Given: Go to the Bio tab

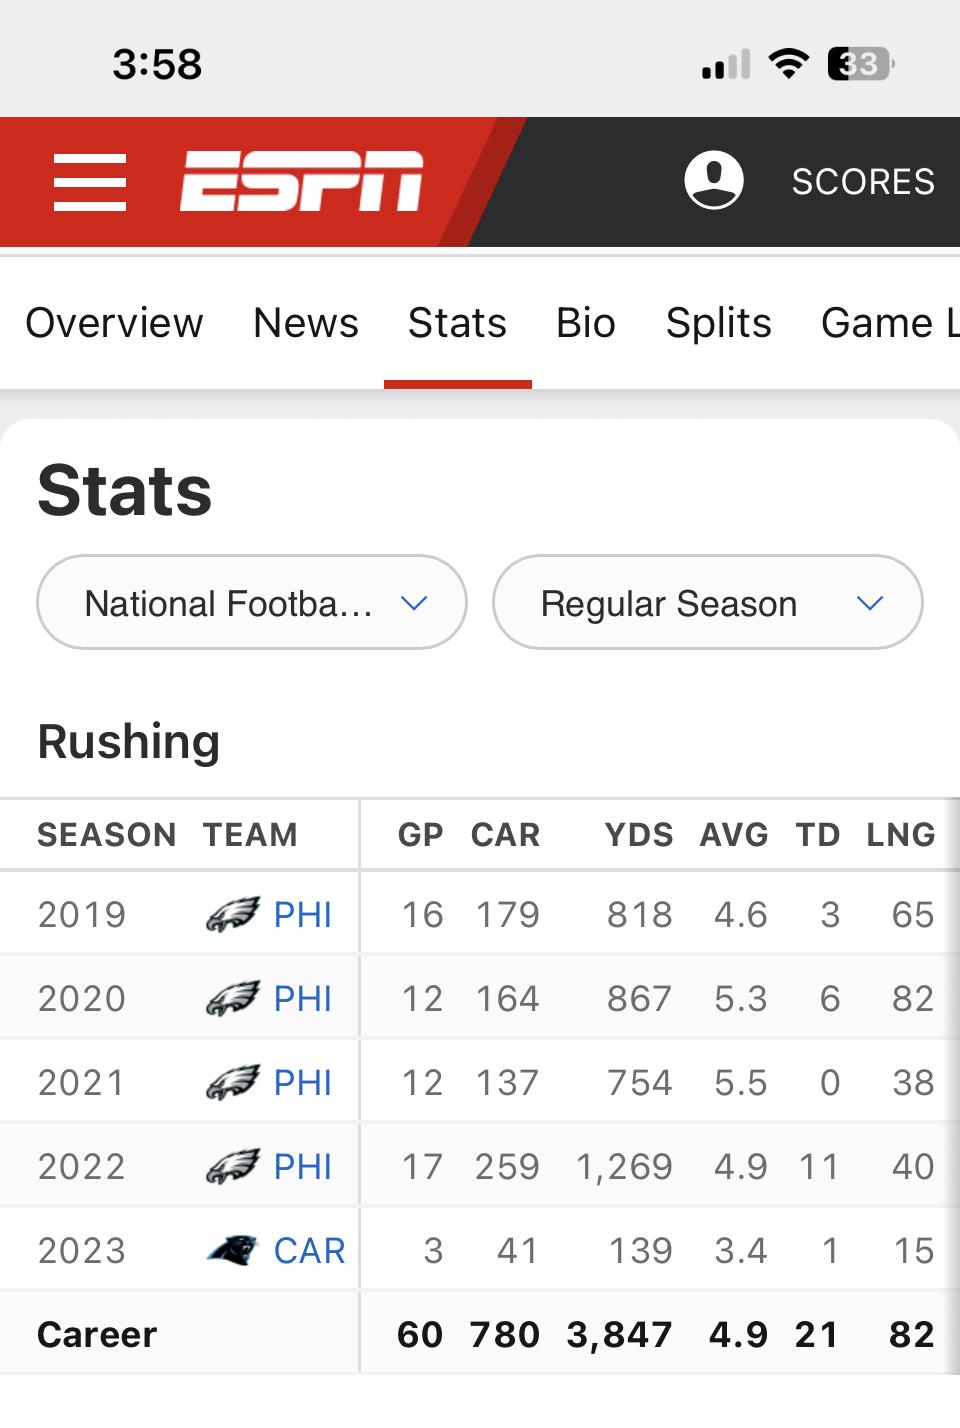Looking at the screenshot, I should (x=586, y=323).
